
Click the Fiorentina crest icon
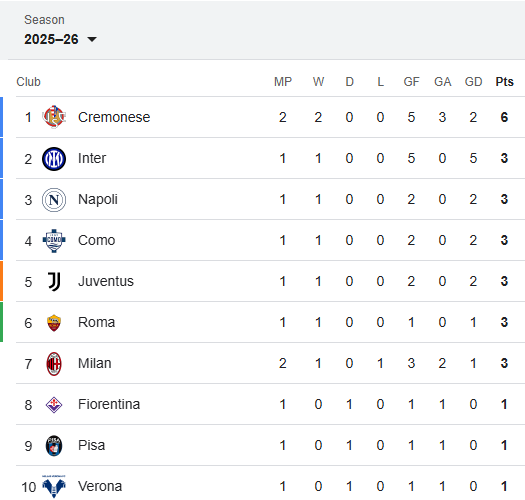(x=54, y=405)
